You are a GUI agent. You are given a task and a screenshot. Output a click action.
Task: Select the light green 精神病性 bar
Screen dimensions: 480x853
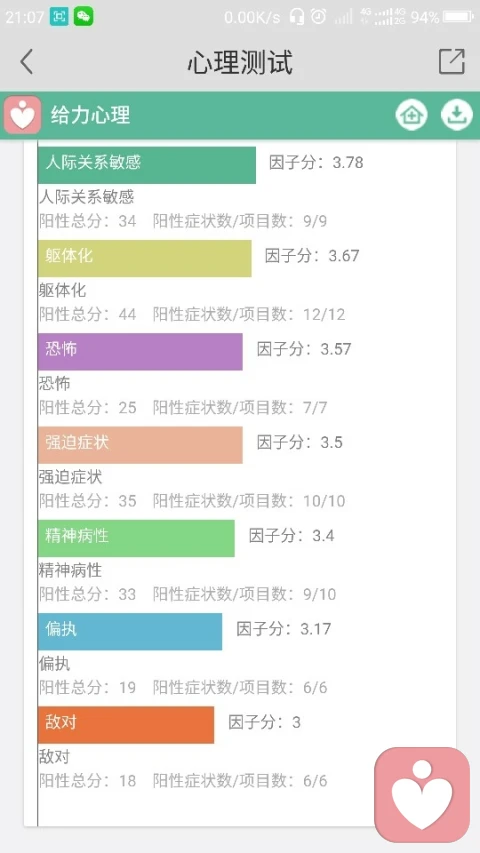[x=136, y=538]
